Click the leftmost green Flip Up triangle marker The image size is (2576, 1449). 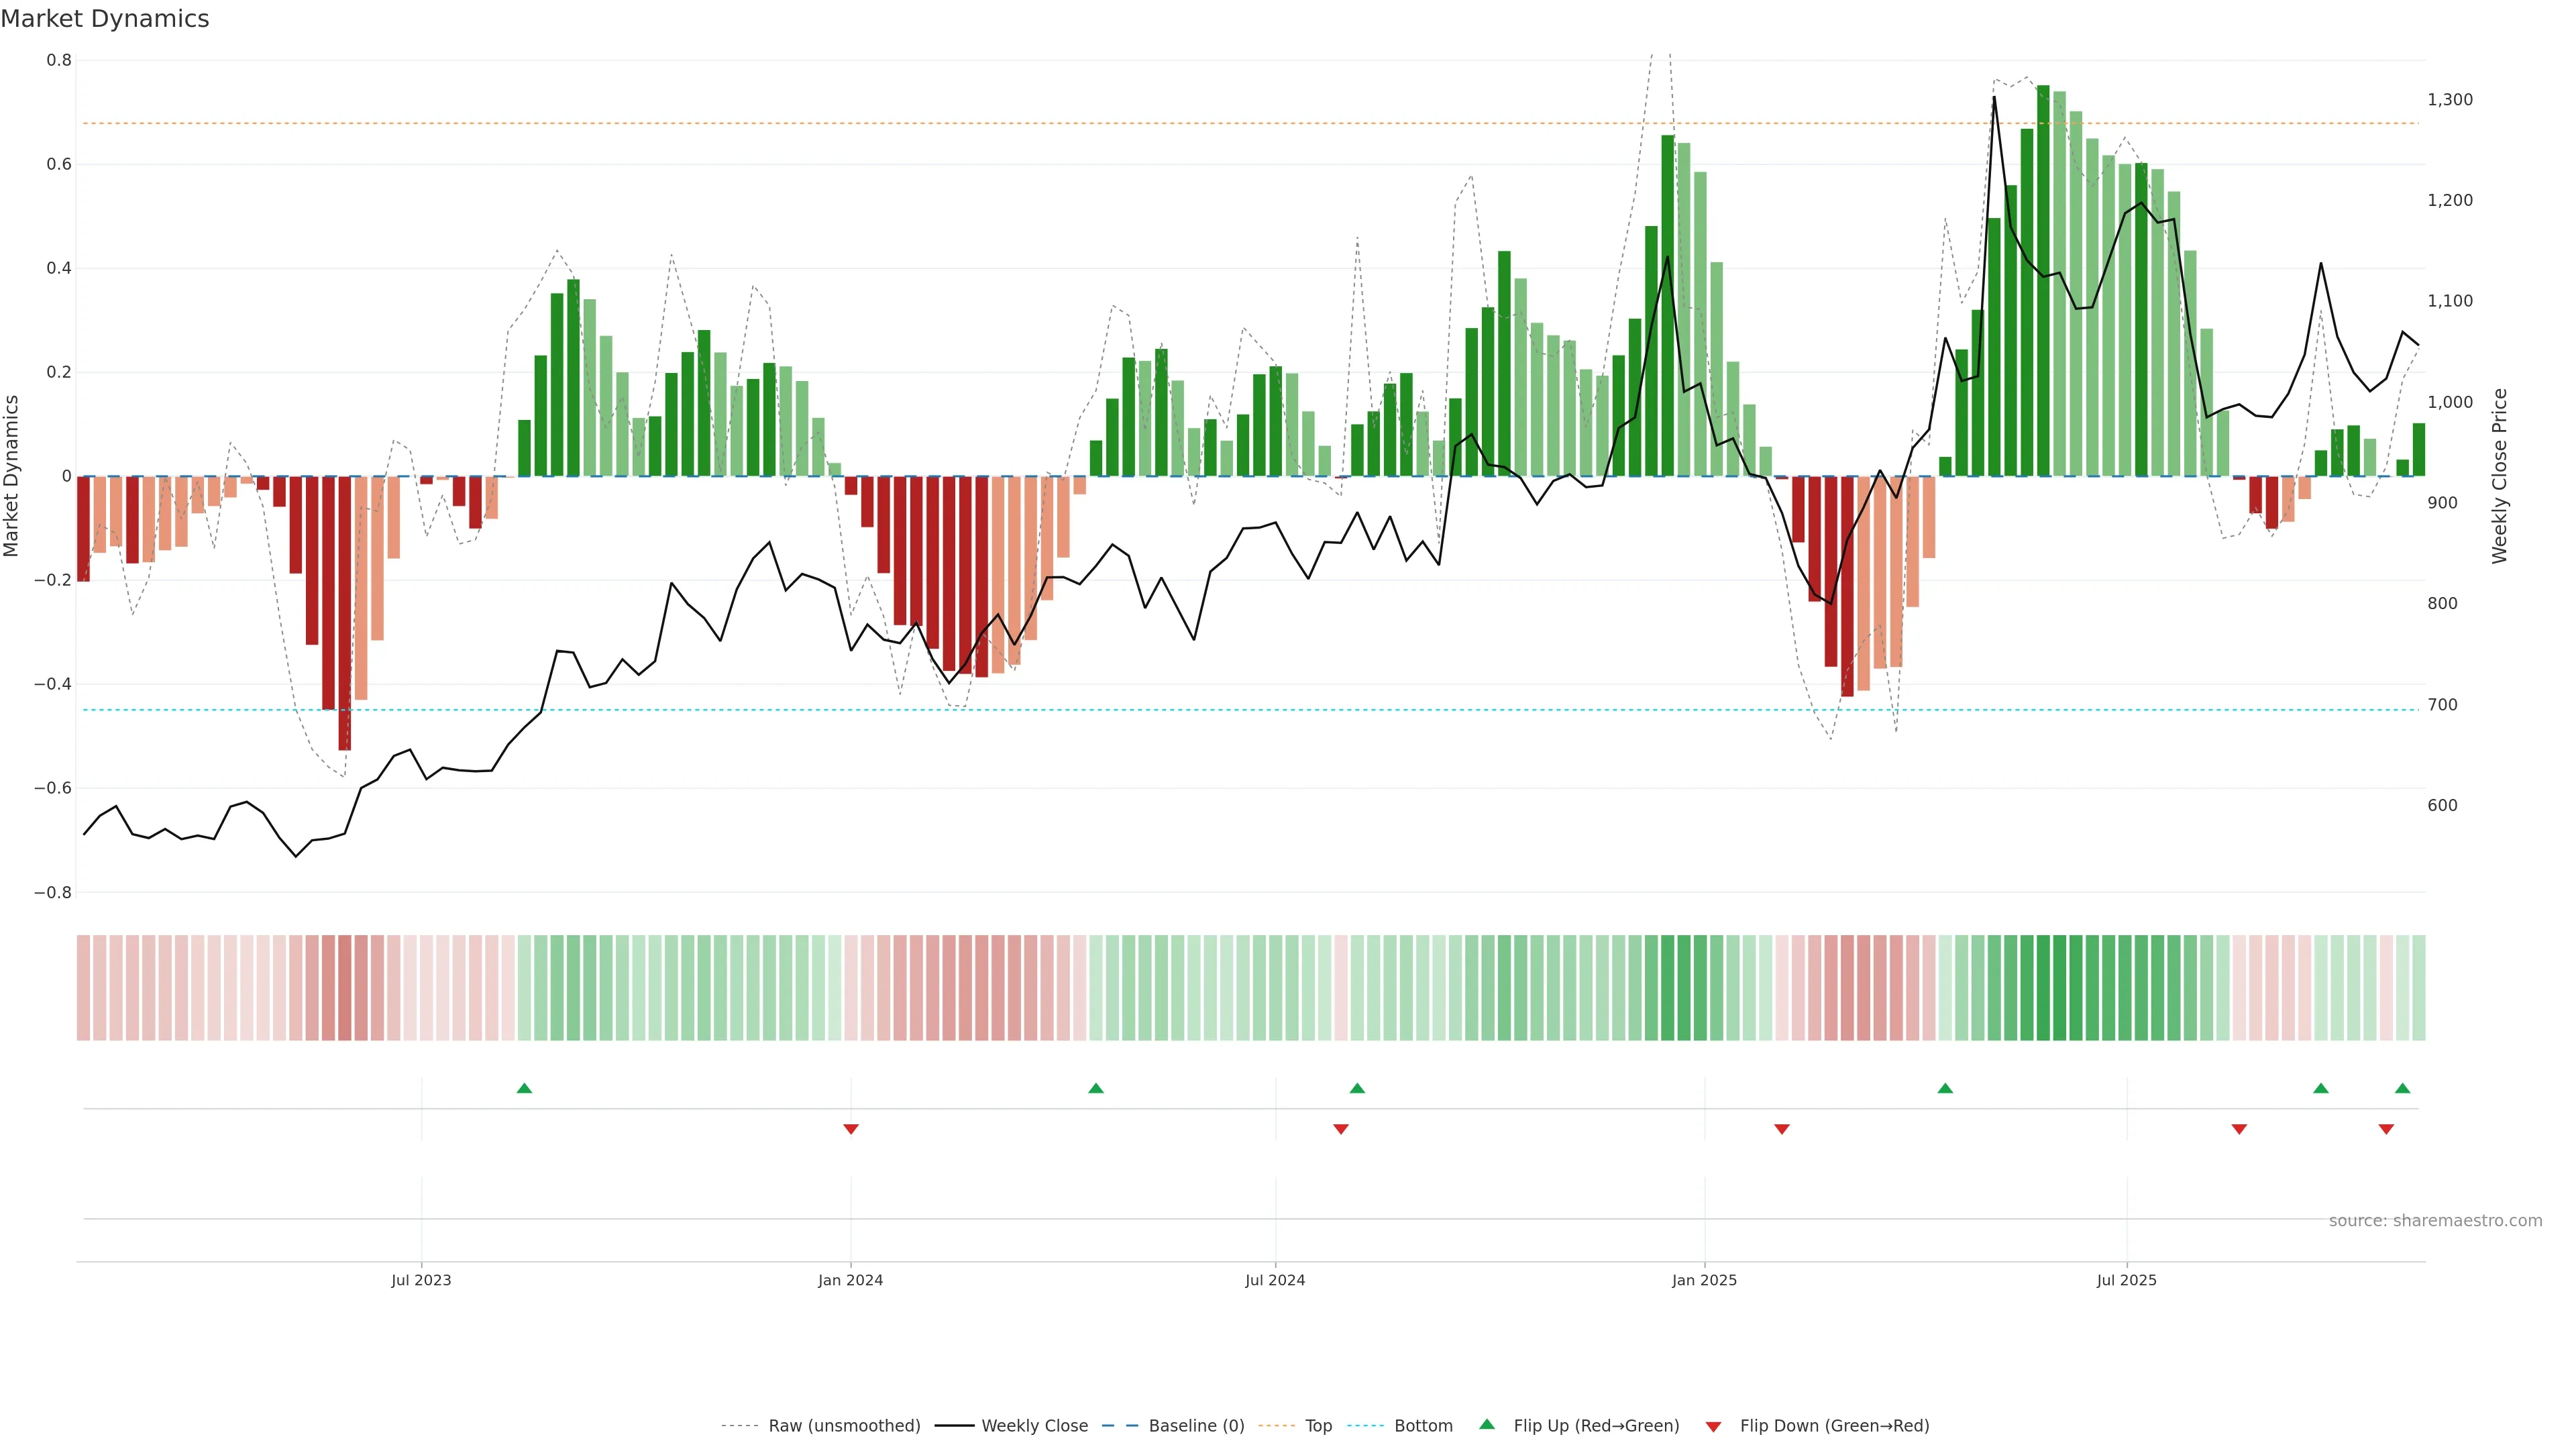pyautogui.click(x=524, y=1088)
